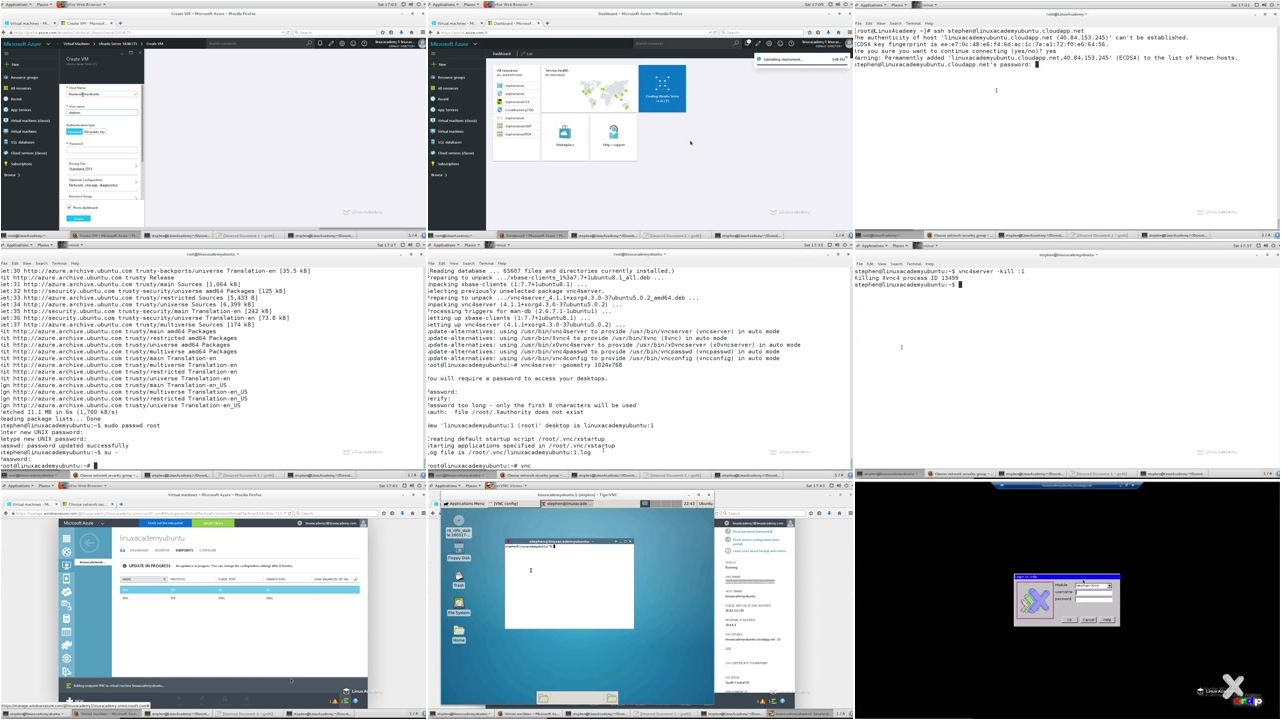Click back arrow in classic Azure portal
The width and height of the screenshot is (1281, 720).
click(x=89, y=543)
